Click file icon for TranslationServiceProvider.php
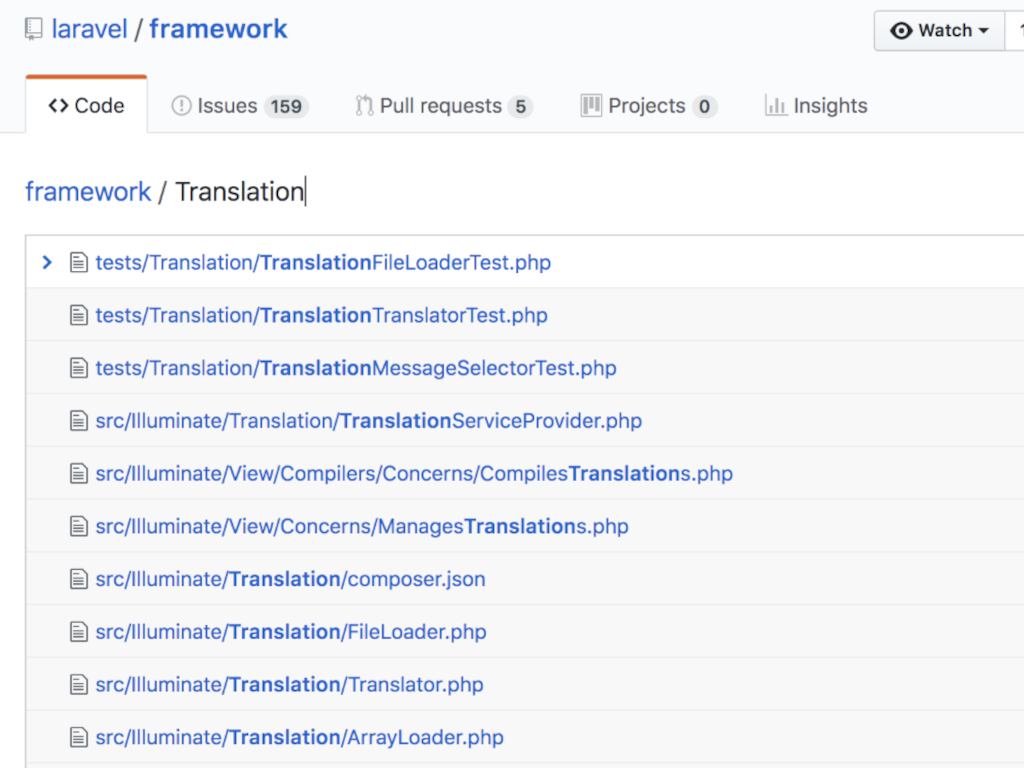This screenshot has width=1024, height=768. click(x=79, y=421)
